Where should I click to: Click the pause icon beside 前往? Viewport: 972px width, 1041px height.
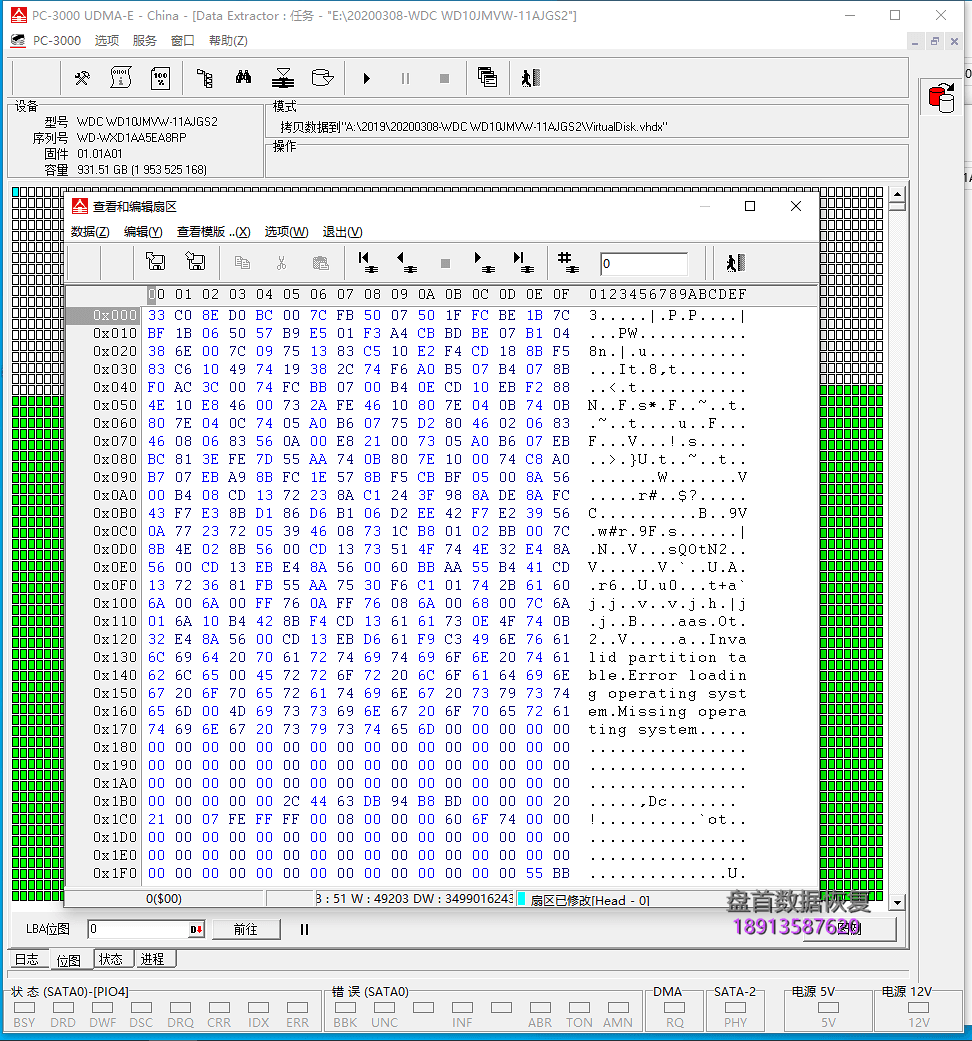click(304, 929)
